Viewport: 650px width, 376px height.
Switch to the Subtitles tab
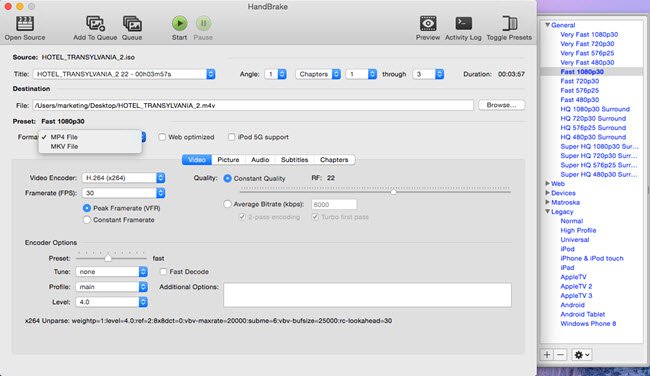click(294, 160)
